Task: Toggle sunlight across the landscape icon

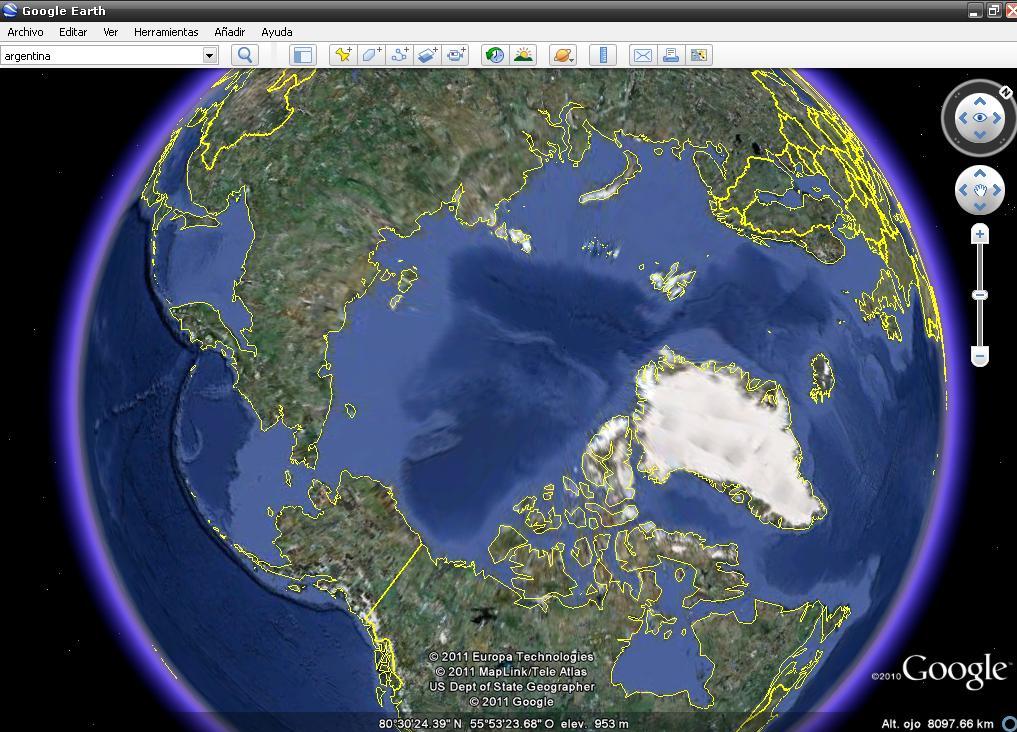Action: (523, 55)
